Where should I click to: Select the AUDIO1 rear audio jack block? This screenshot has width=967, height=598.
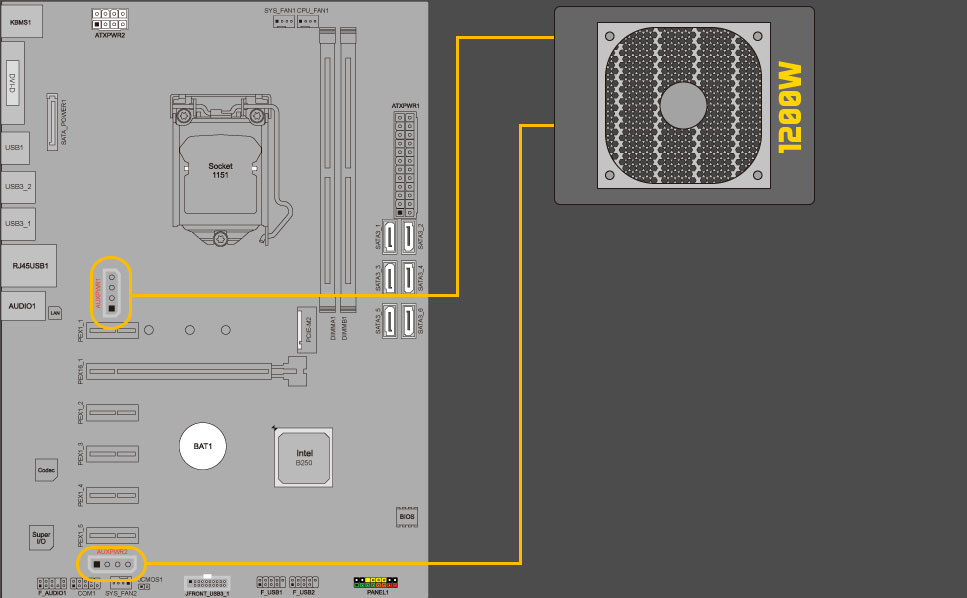[22, 305]
